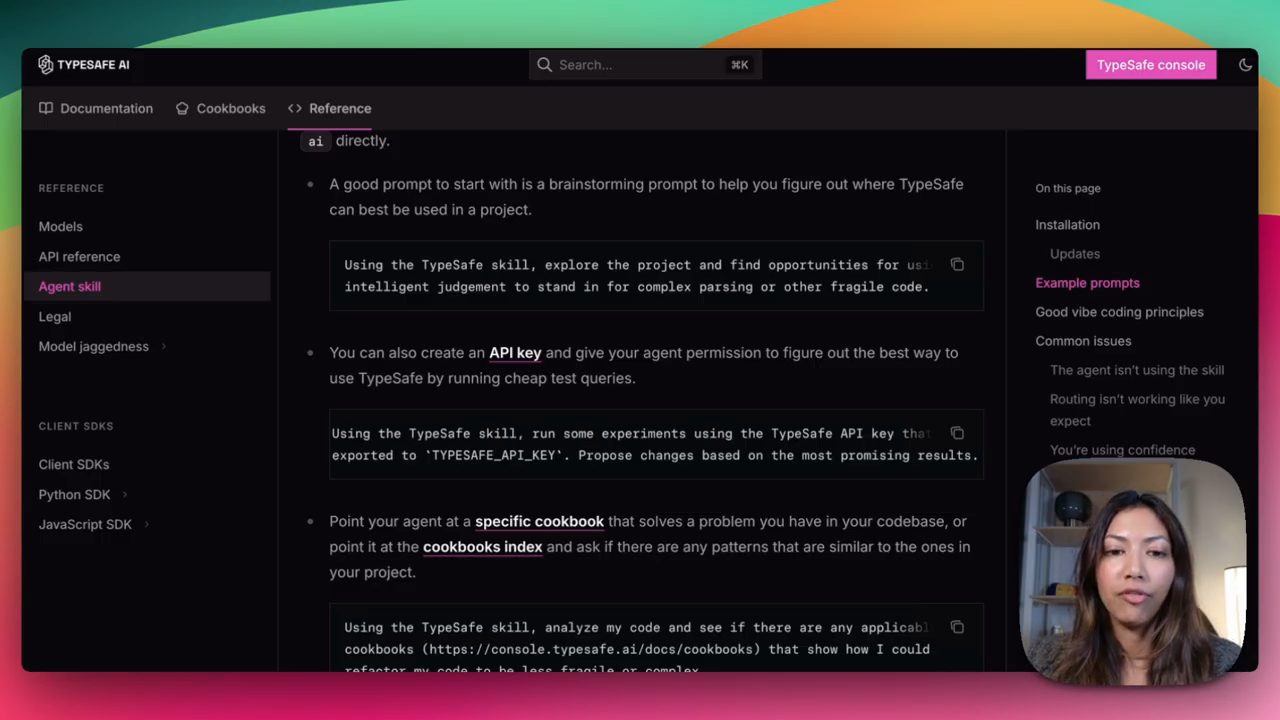The height and width of the screenshot is (720, 1280).
Task: Jump to The agent isn't using the skill
Action: point(1137,370)
